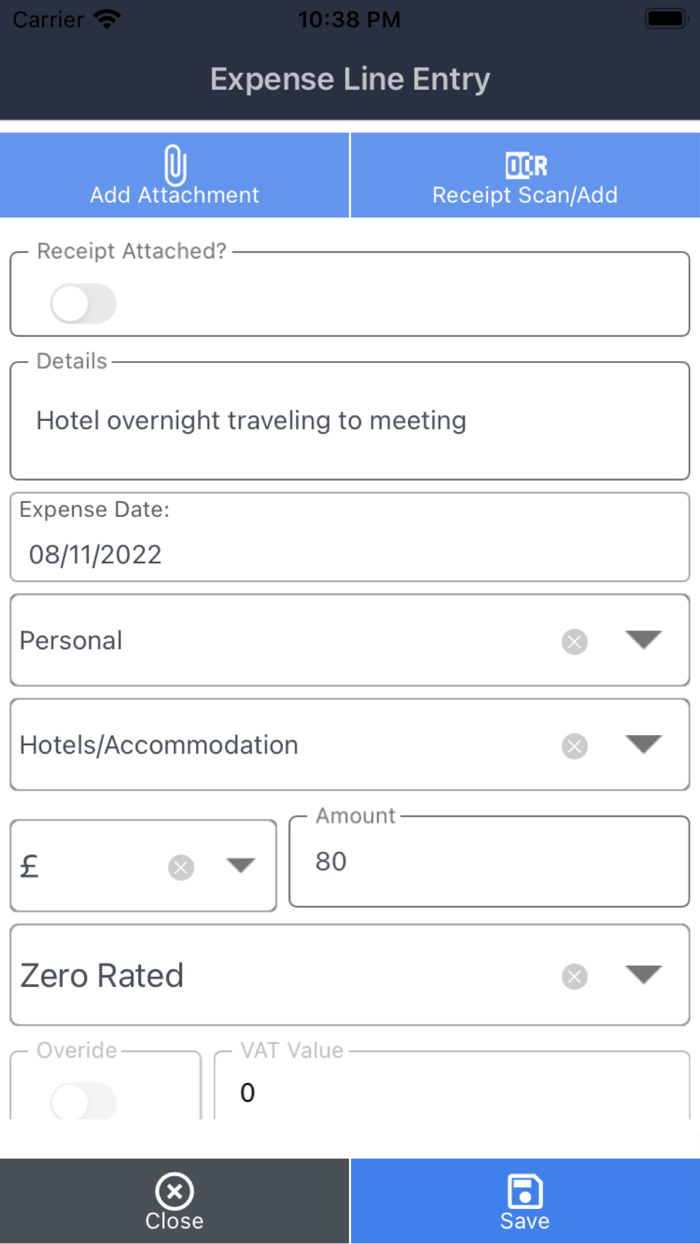The height and width of the screenshot is (1244, 700).
Task: Enable the Overide toggle switch
Action: (84, 1102)
